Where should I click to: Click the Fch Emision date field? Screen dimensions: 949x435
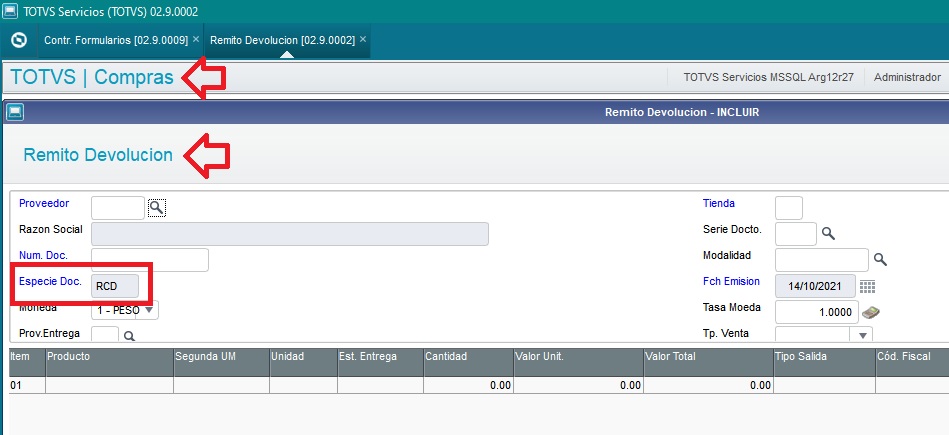coord(815,286)
